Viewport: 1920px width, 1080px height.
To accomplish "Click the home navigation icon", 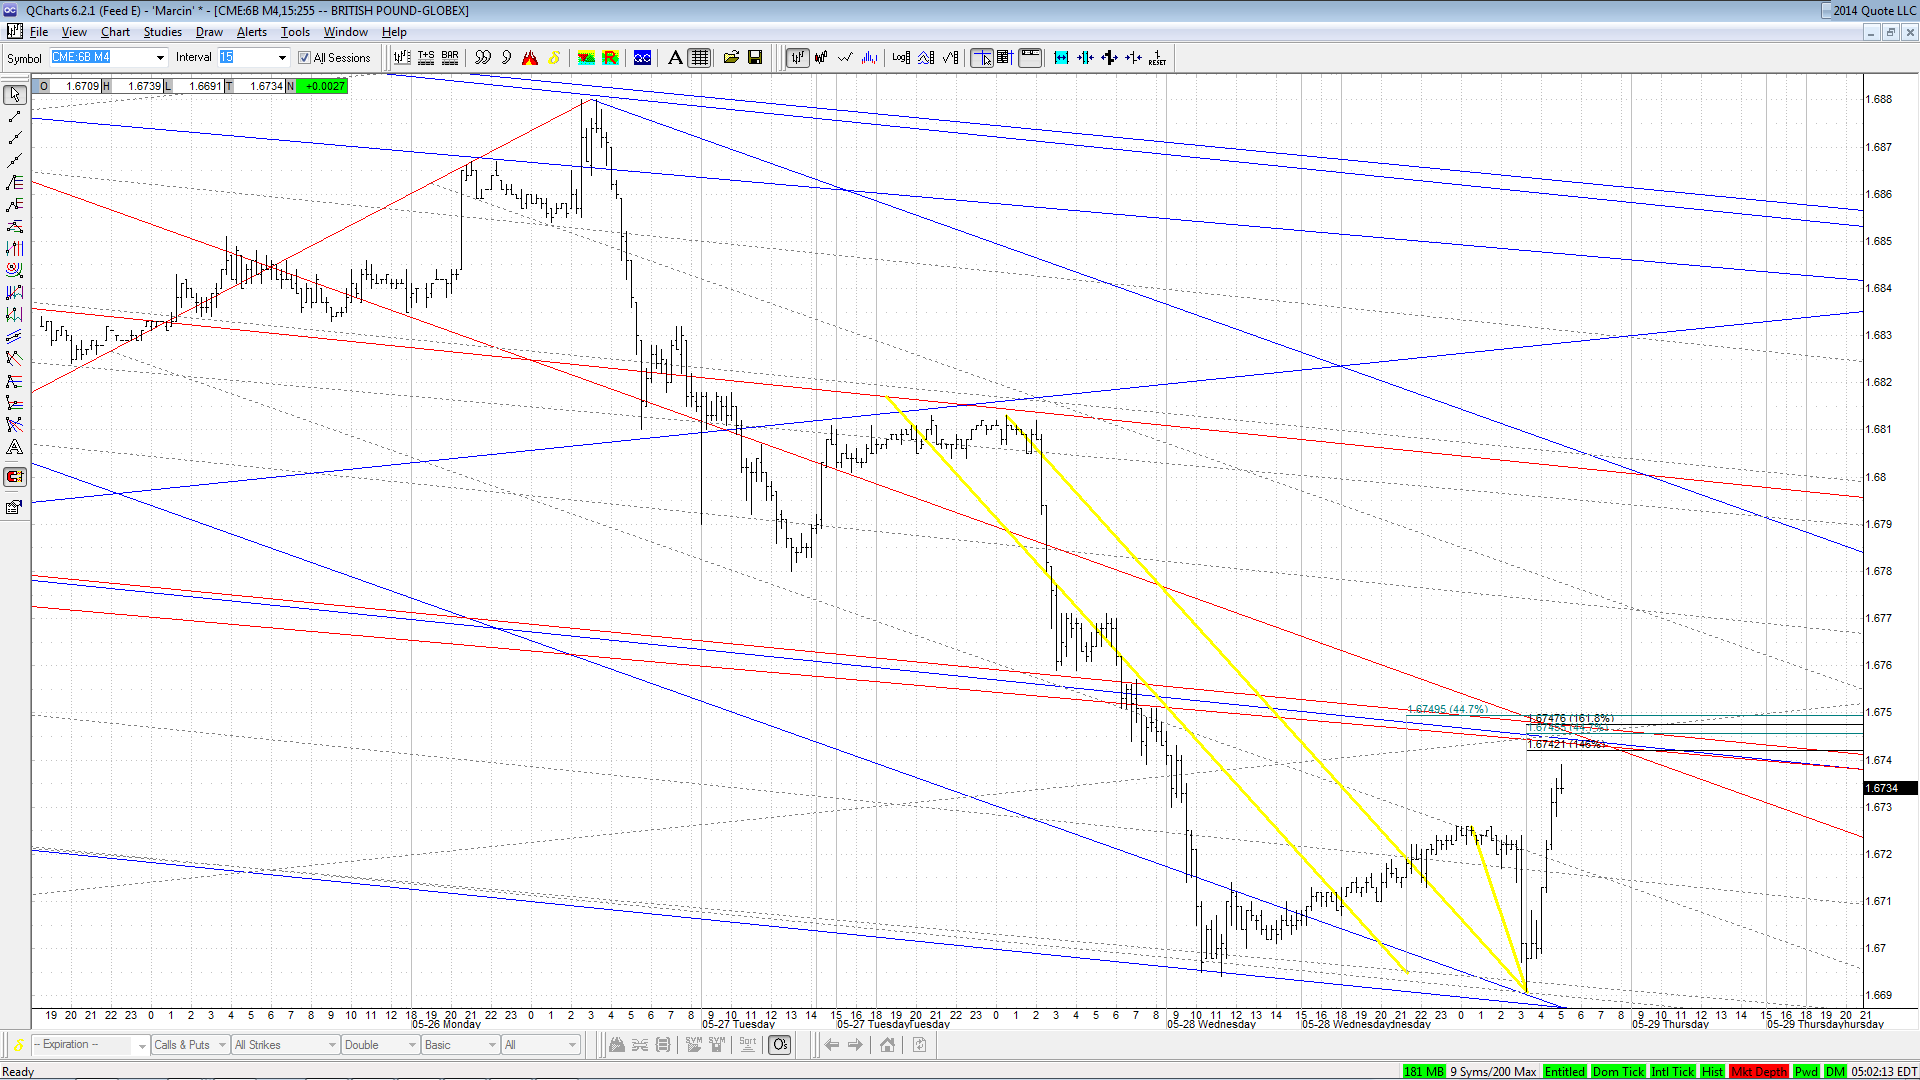I will pyautogui.click(x=887, y=1045).
